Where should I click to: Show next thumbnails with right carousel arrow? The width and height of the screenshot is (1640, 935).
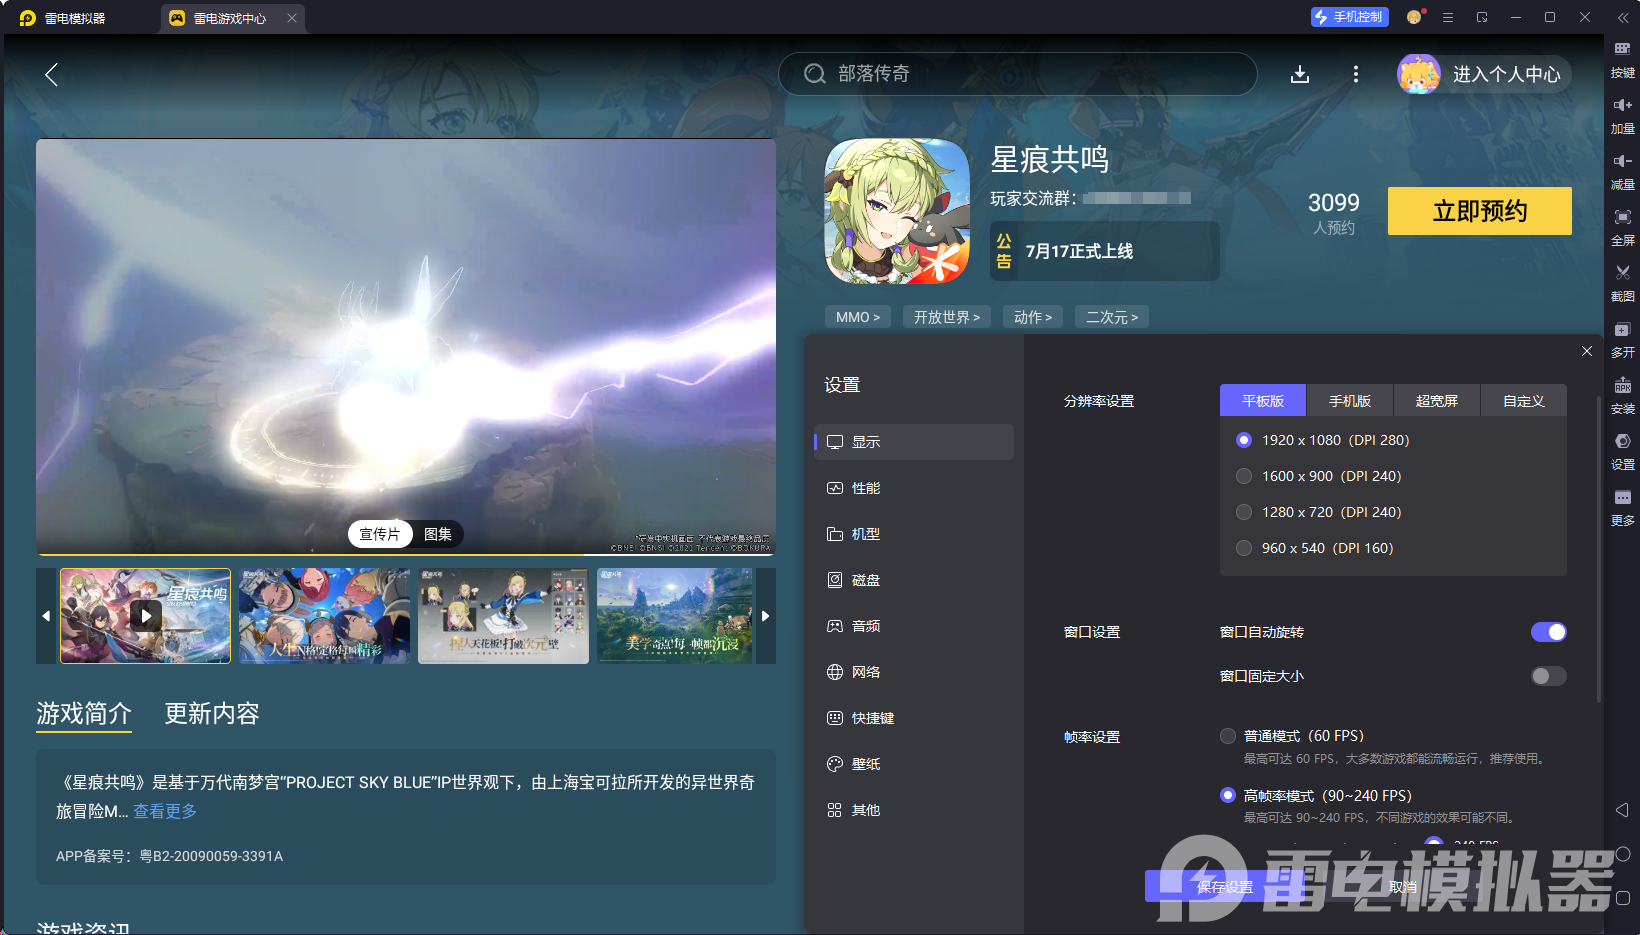tap(766, 616)
